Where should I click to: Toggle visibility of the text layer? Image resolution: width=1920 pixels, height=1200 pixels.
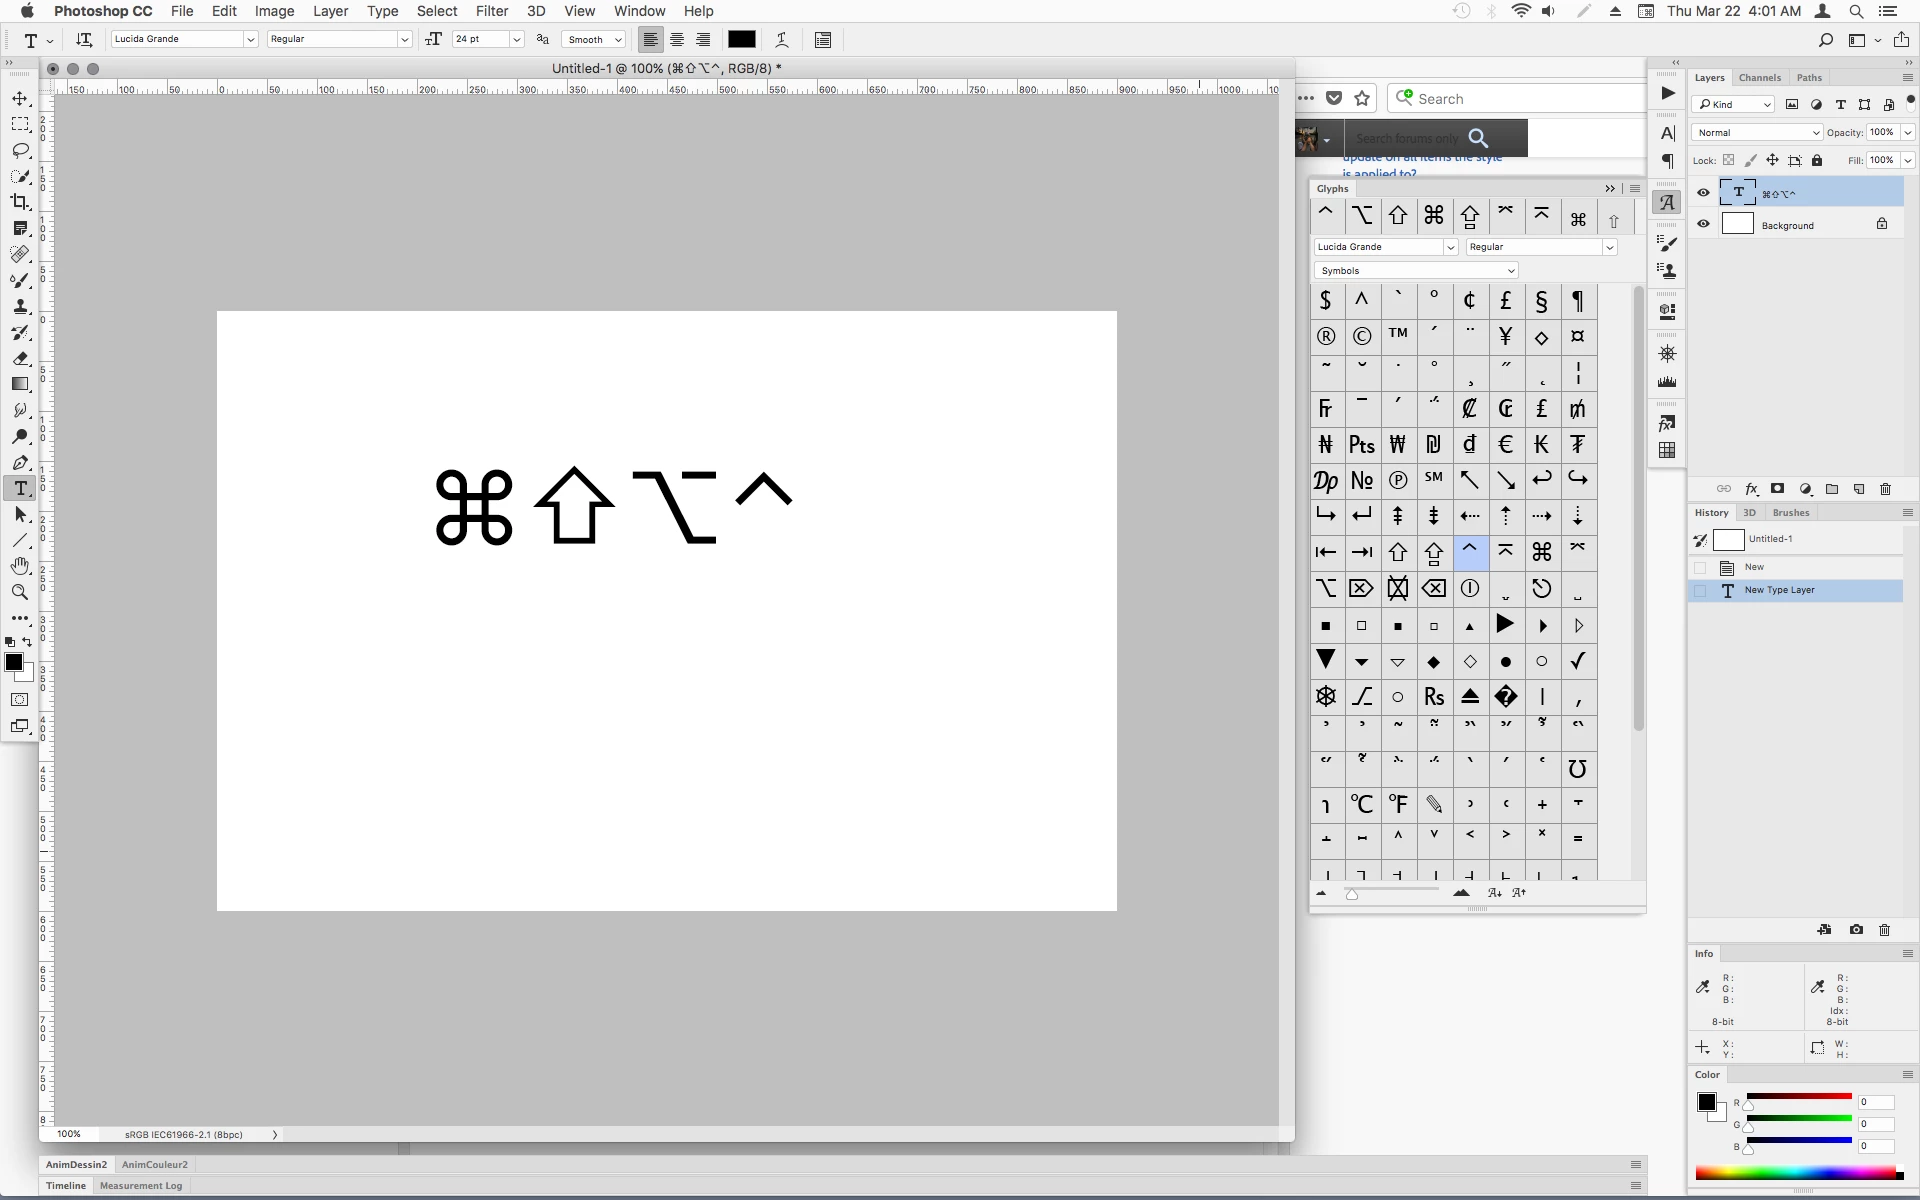point(1703,193)
